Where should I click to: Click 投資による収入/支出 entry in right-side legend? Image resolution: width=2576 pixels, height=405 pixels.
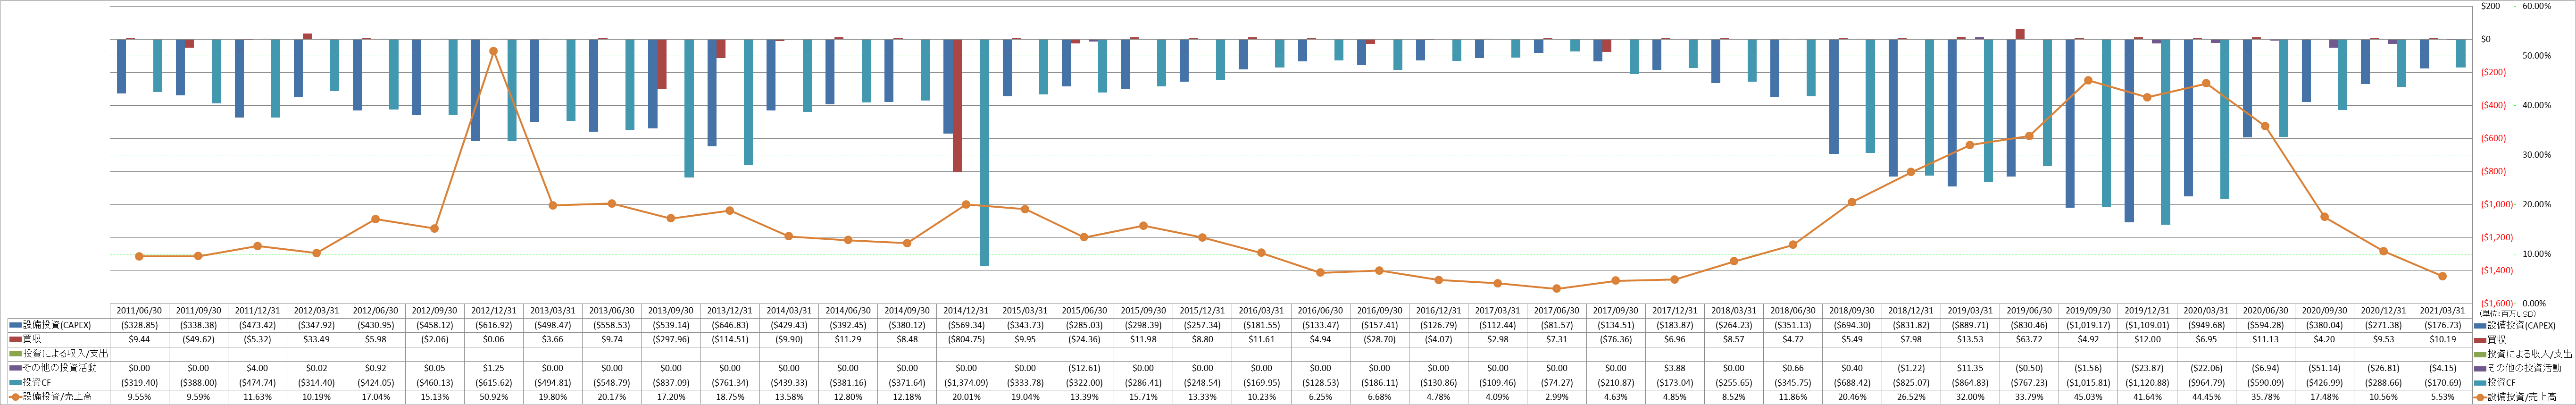click(2523, 354)
